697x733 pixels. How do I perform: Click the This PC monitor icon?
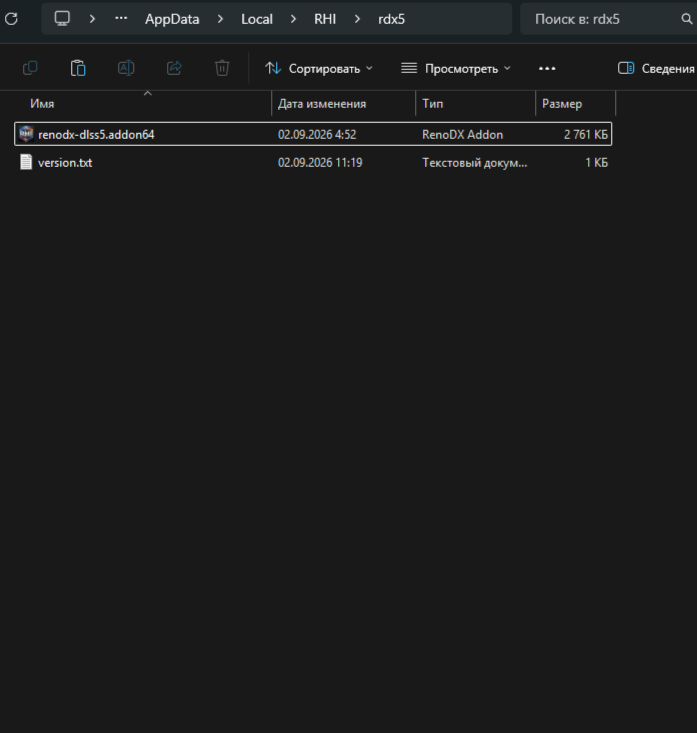62,19
